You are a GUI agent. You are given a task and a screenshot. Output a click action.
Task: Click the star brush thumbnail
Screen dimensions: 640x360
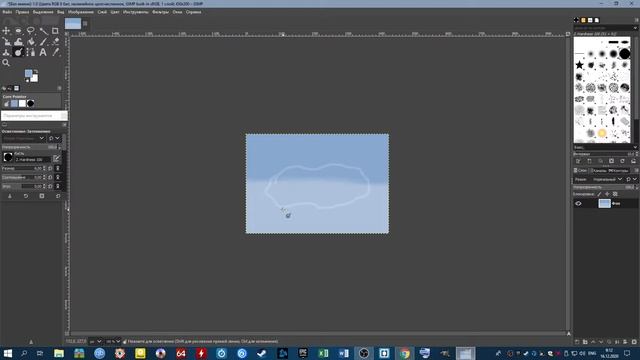[x=579, y=65]
